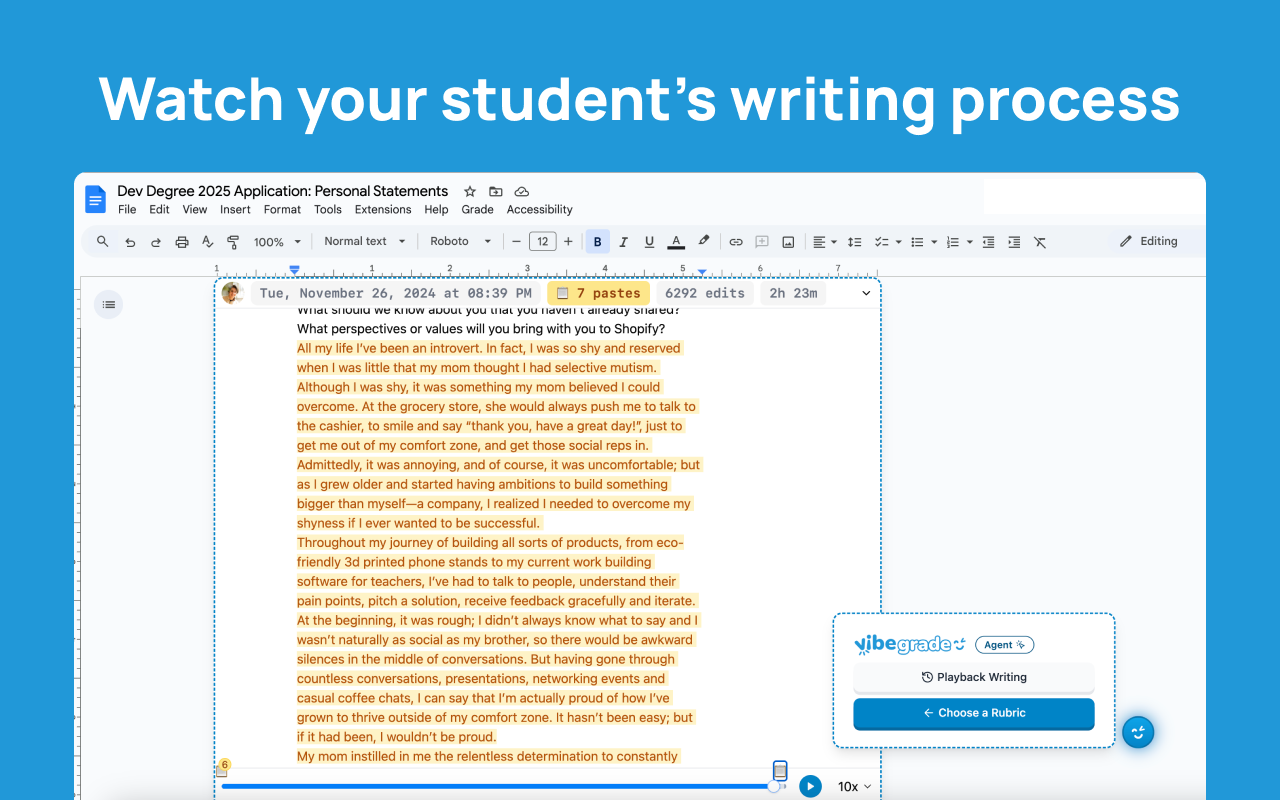Clear text formatting

click(x=1040, y=242)
